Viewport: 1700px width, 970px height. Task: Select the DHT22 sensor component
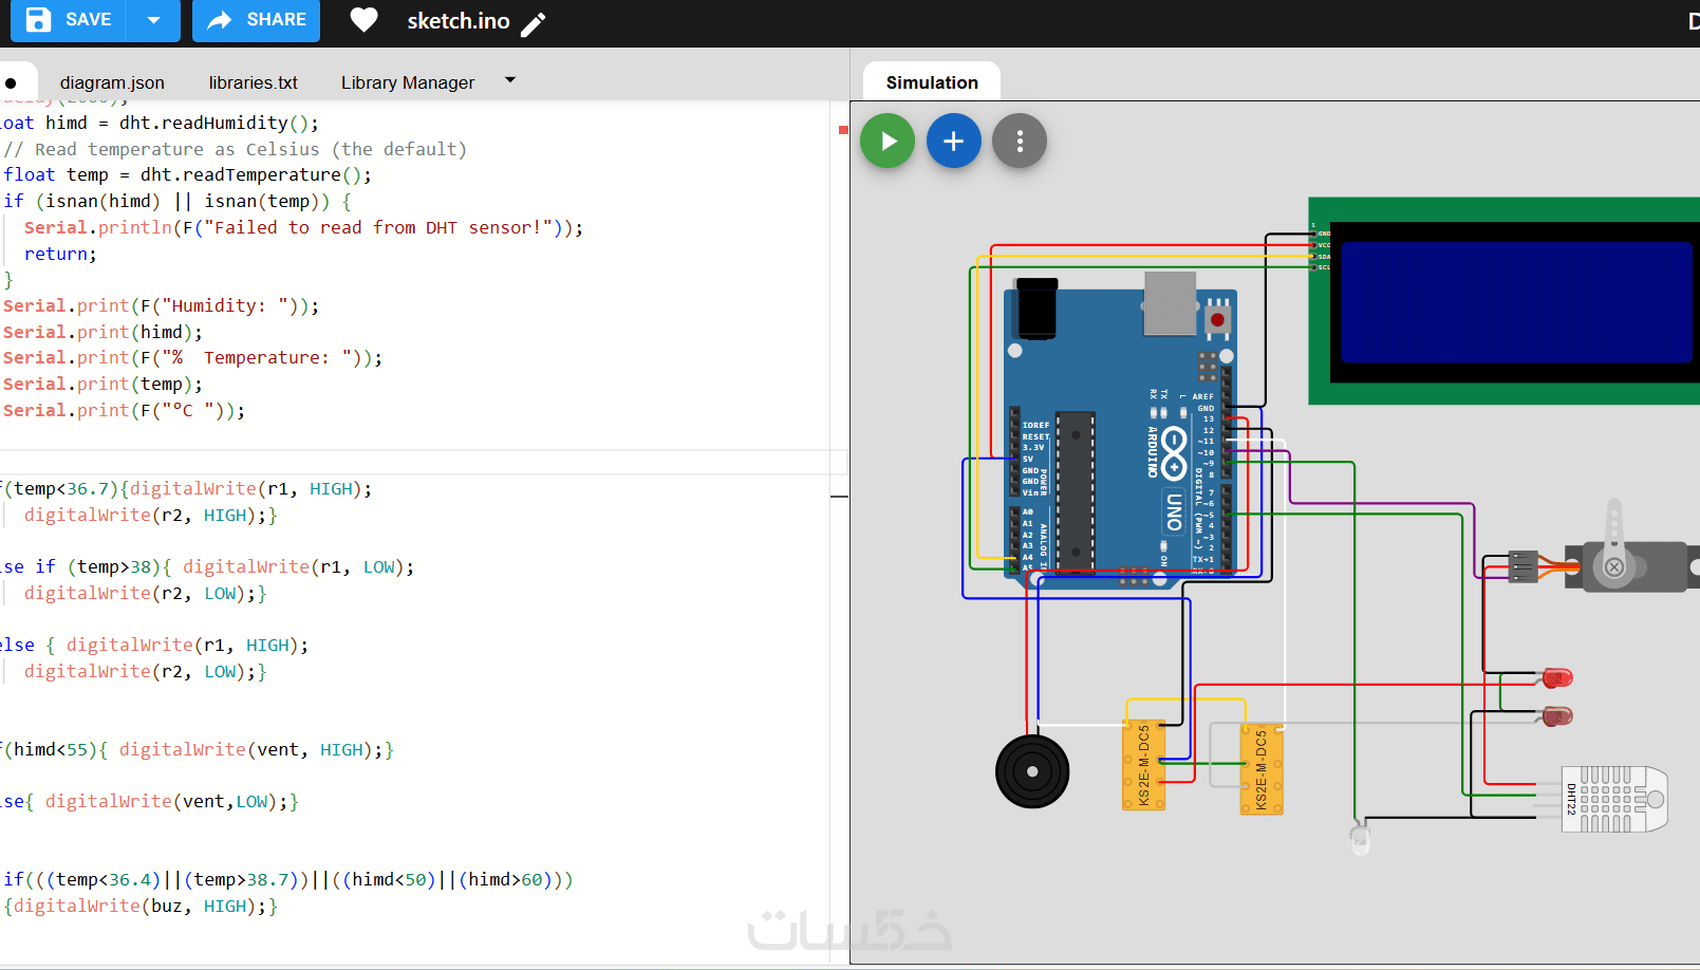tap(1614, 799)
